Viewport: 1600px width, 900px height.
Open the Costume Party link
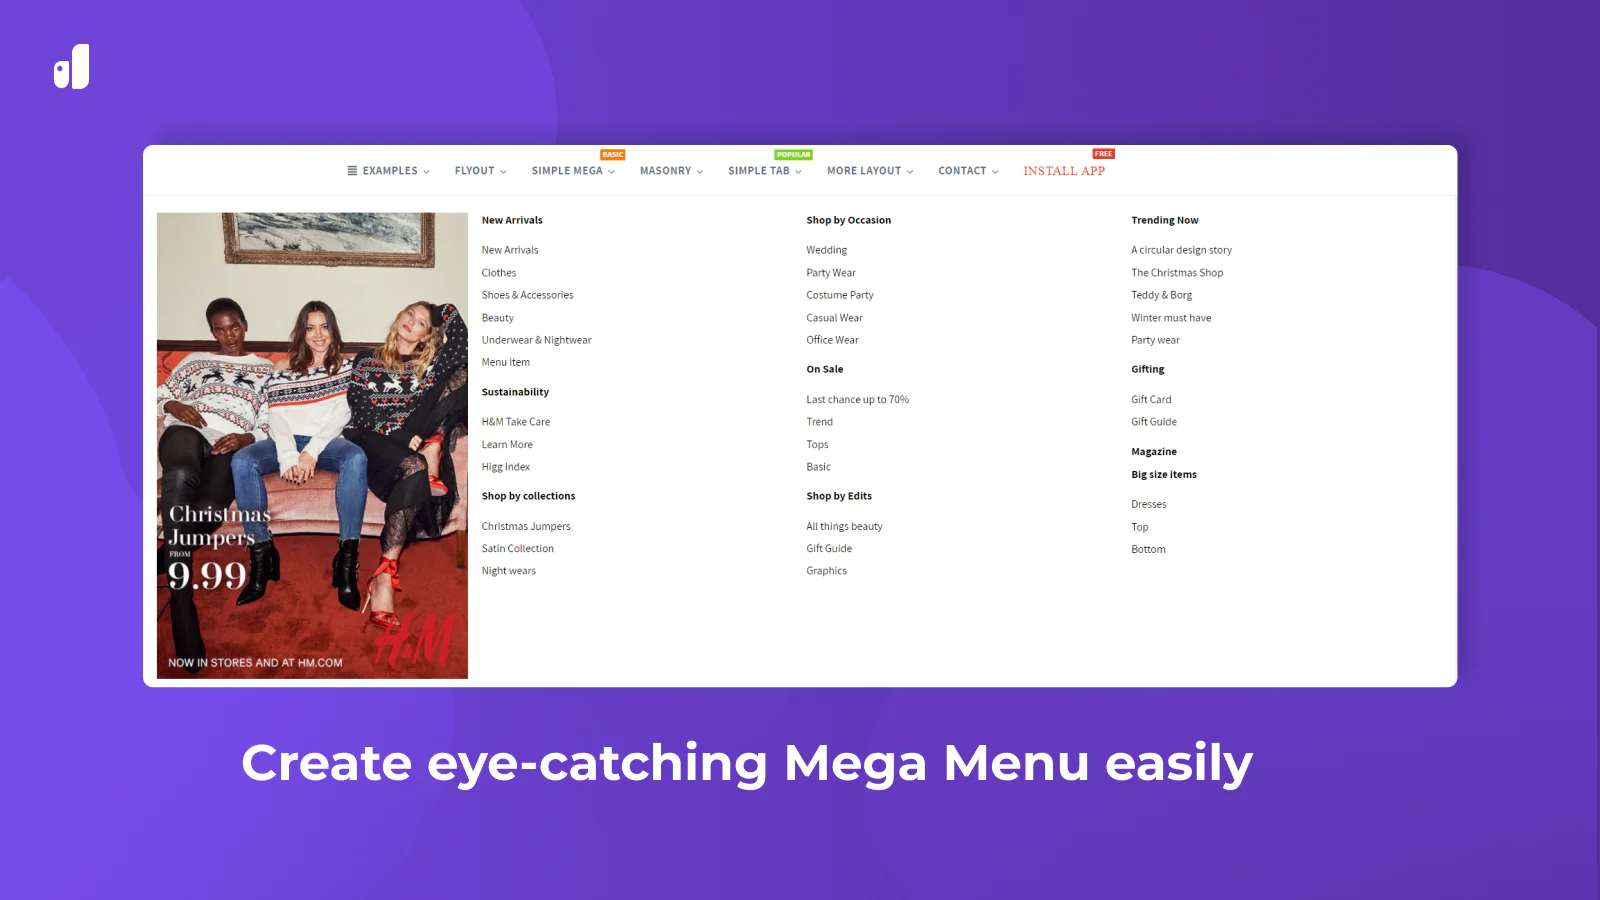click(840, 295)
